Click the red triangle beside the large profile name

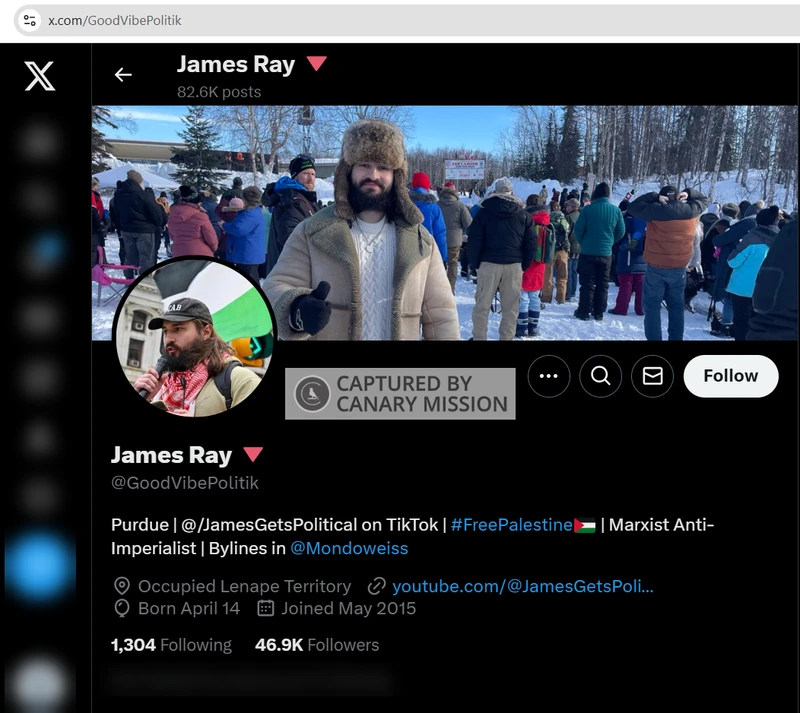pos(253,454)
